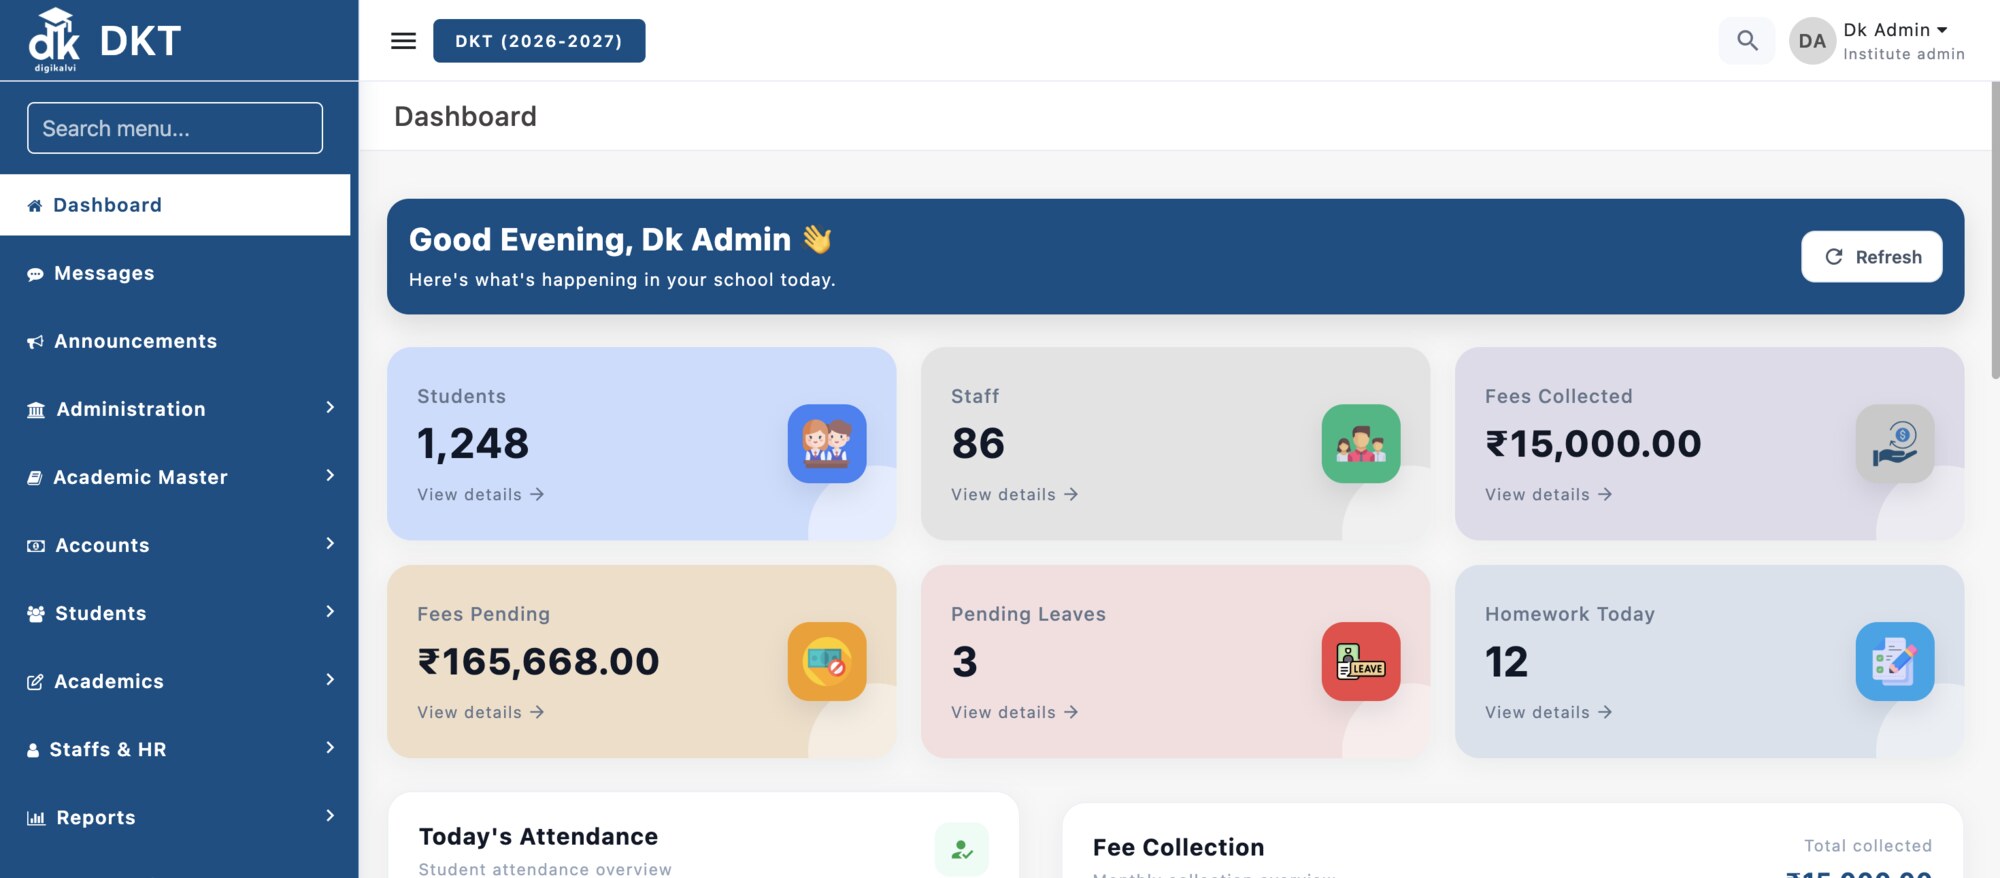The width and height of the screenshot is (2000, 878).
Task: Expand the Administration submenu chevron
Action: [330, 407]
